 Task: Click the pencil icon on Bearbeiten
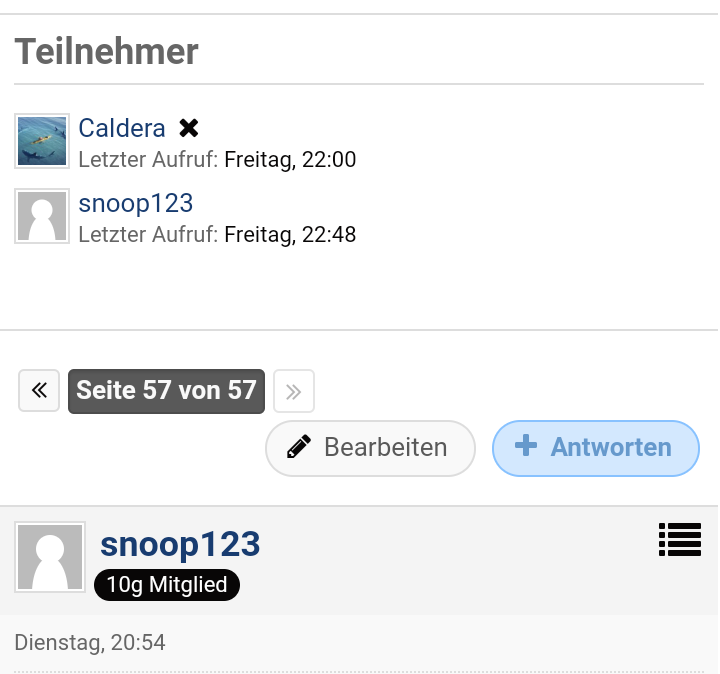click(x=298, y=447)
